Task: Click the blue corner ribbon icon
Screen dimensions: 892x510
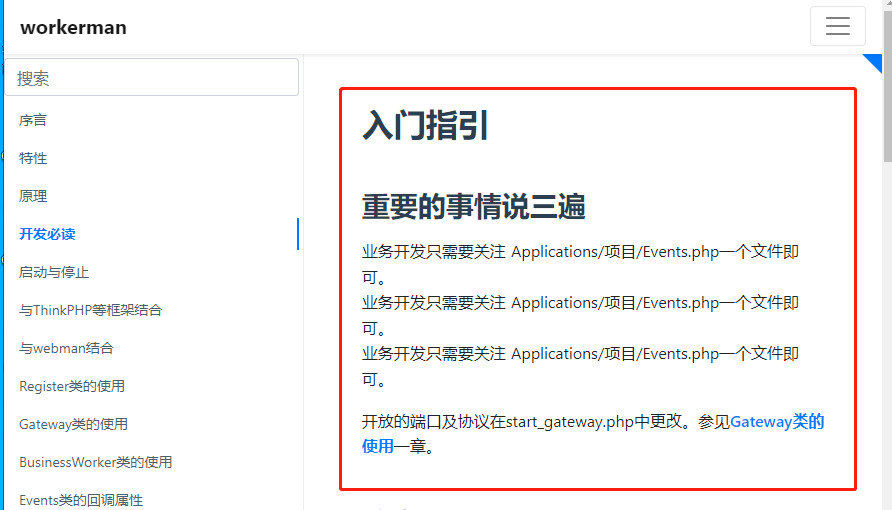Action: 875,61
